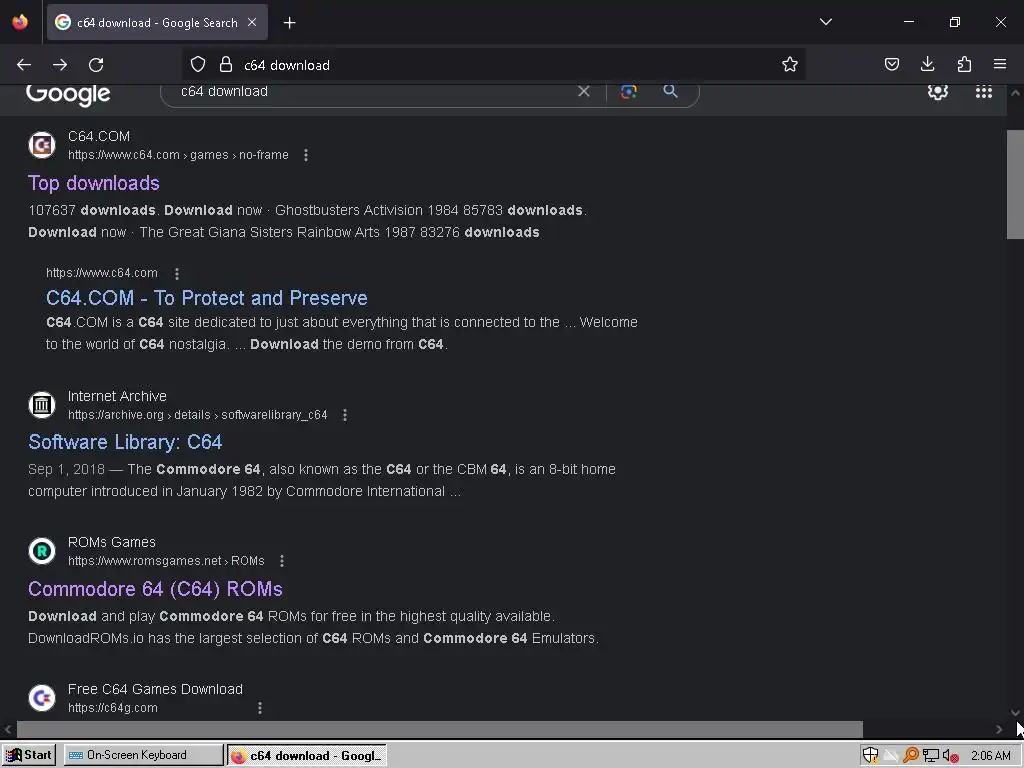Open the Top downloads result link
Viewport: 1024px width, 768px height.
pos(93,183)
